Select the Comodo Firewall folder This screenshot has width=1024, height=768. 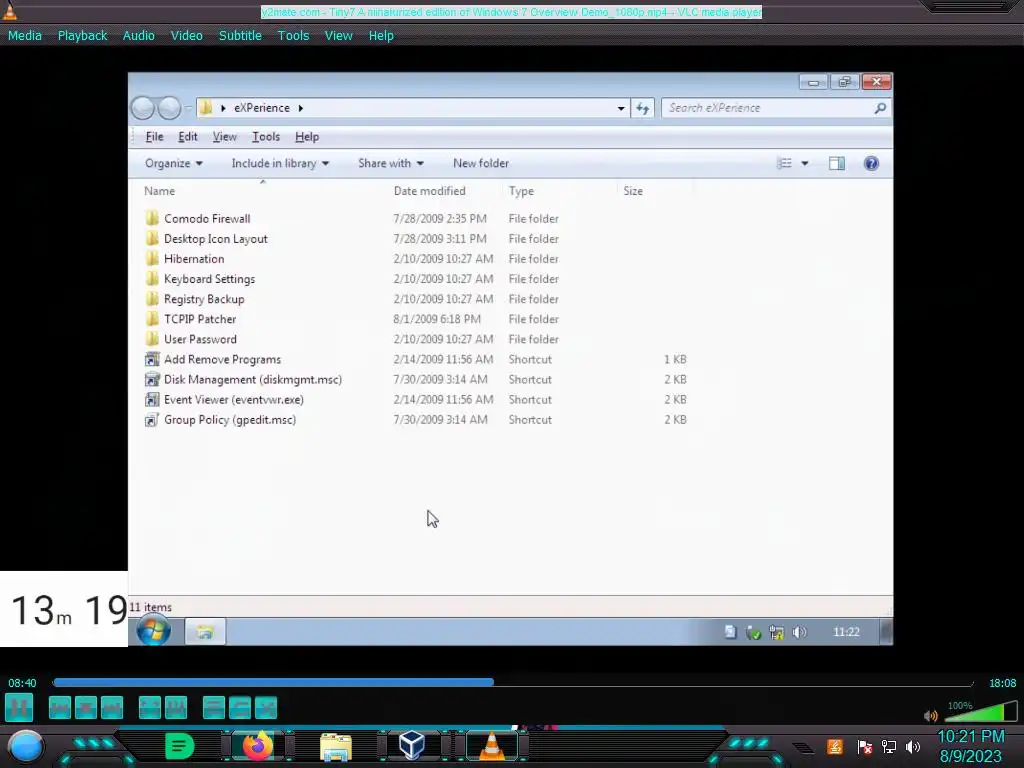pyautogui.click(x=207, y=219)
